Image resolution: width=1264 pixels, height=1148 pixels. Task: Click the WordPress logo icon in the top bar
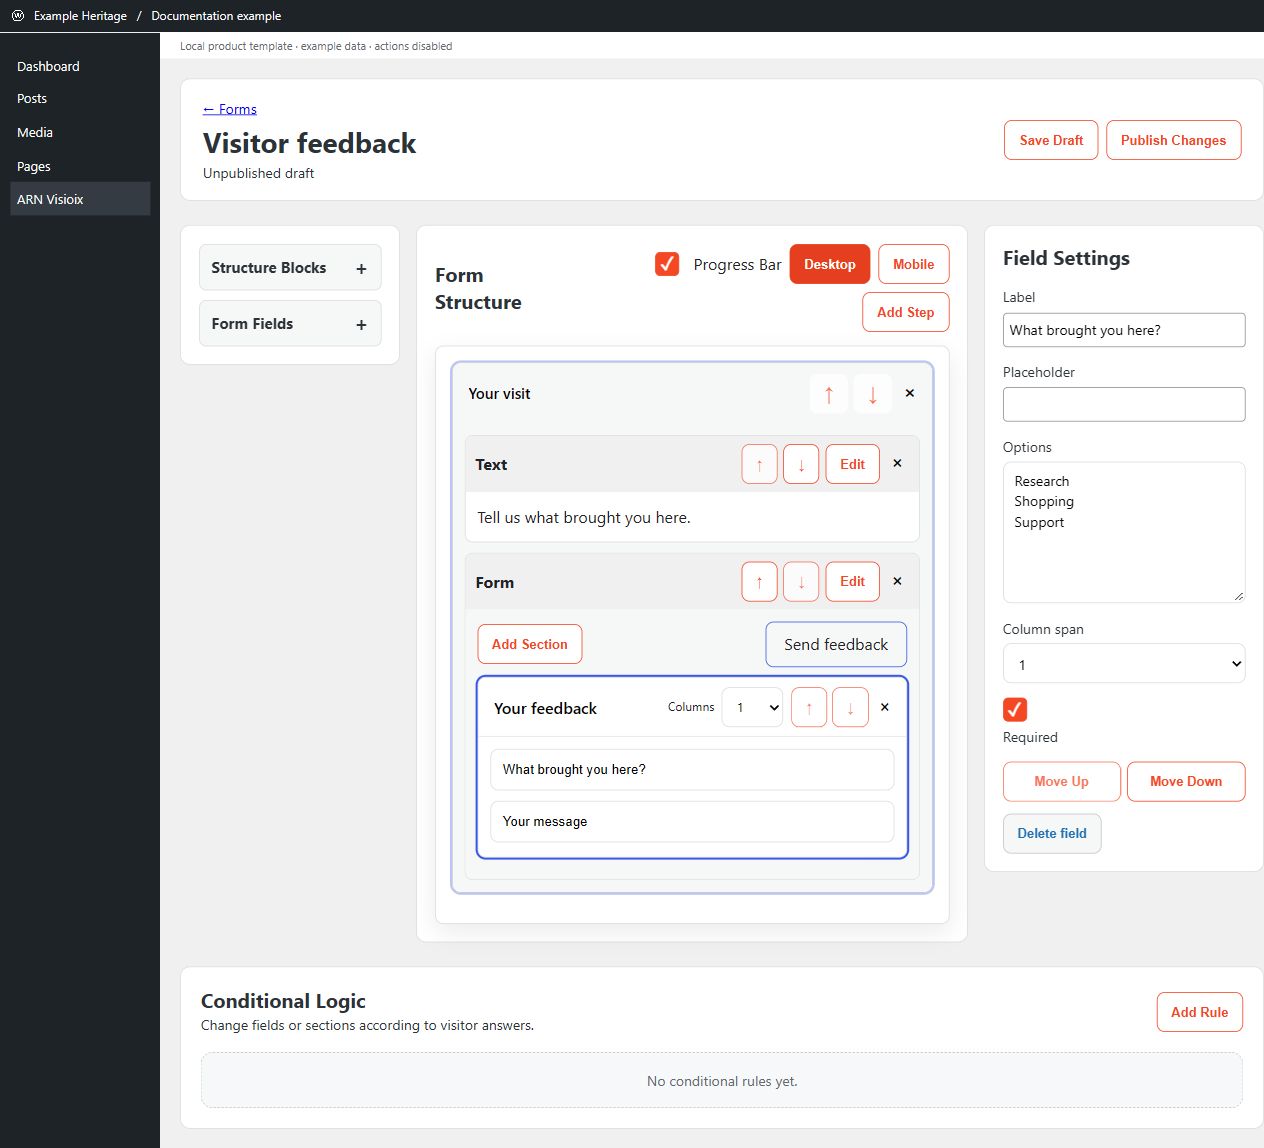[x=18, y=16]
